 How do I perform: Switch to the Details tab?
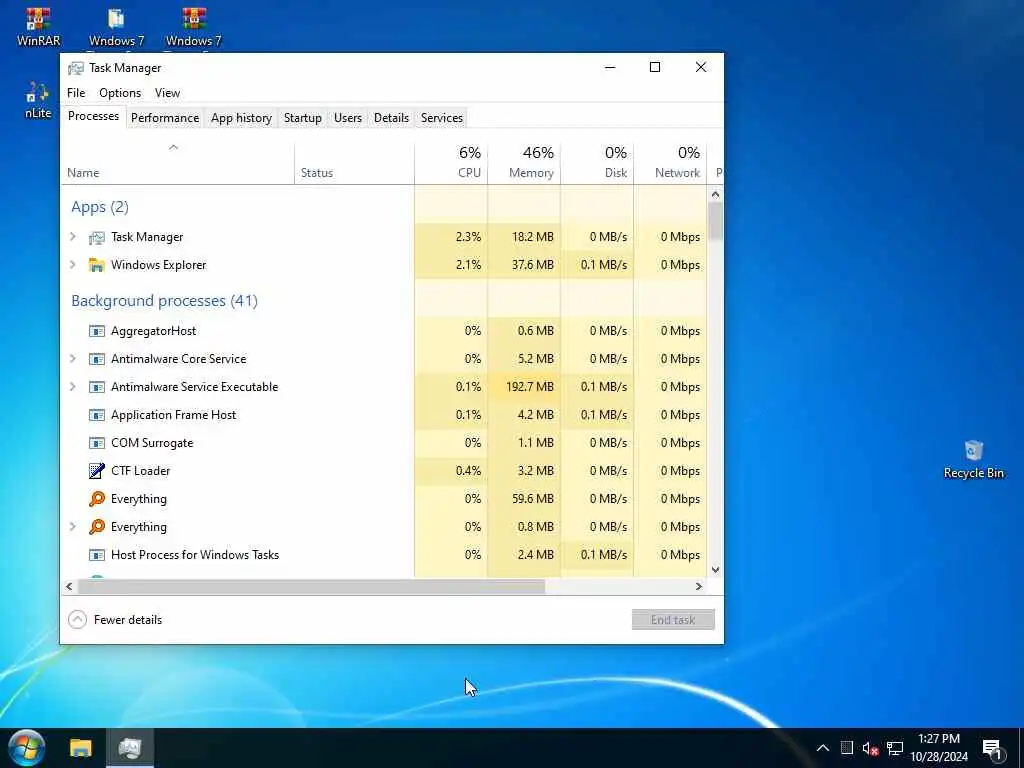(x=391, y=118)
